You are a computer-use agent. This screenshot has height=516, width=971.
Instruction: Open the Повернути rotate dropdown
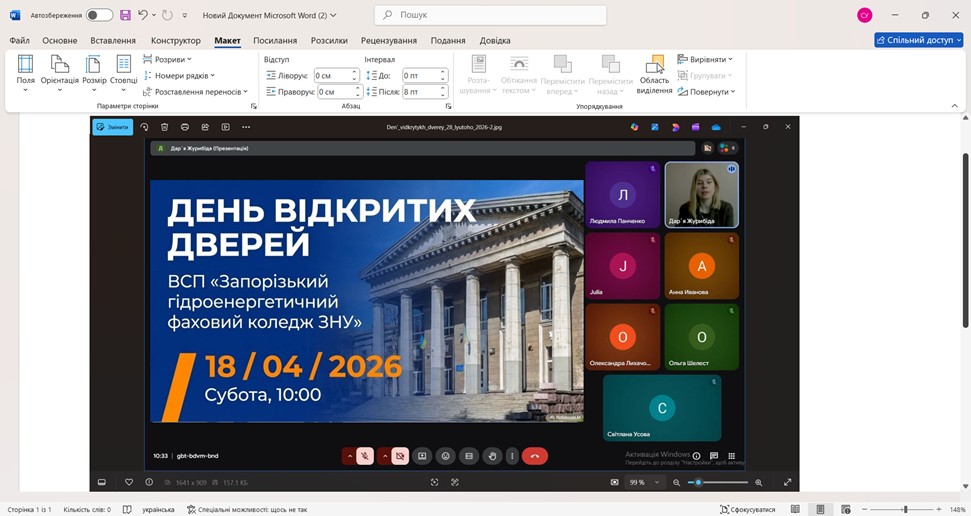706,91
